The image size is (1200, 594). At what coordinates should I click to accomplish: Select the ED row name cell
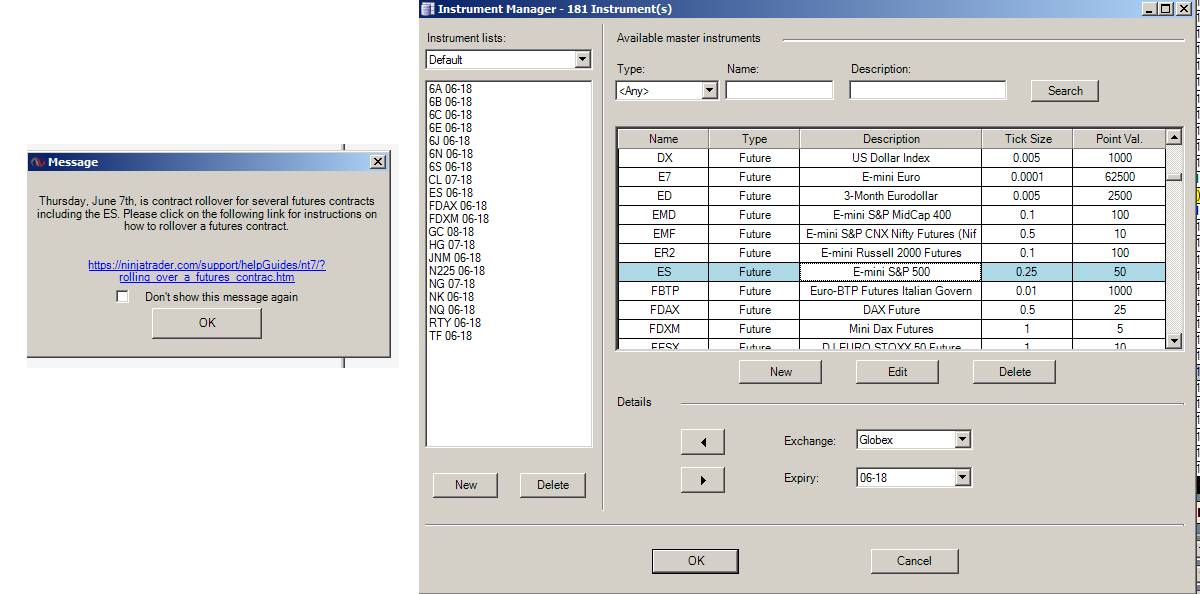pos(663,196)
